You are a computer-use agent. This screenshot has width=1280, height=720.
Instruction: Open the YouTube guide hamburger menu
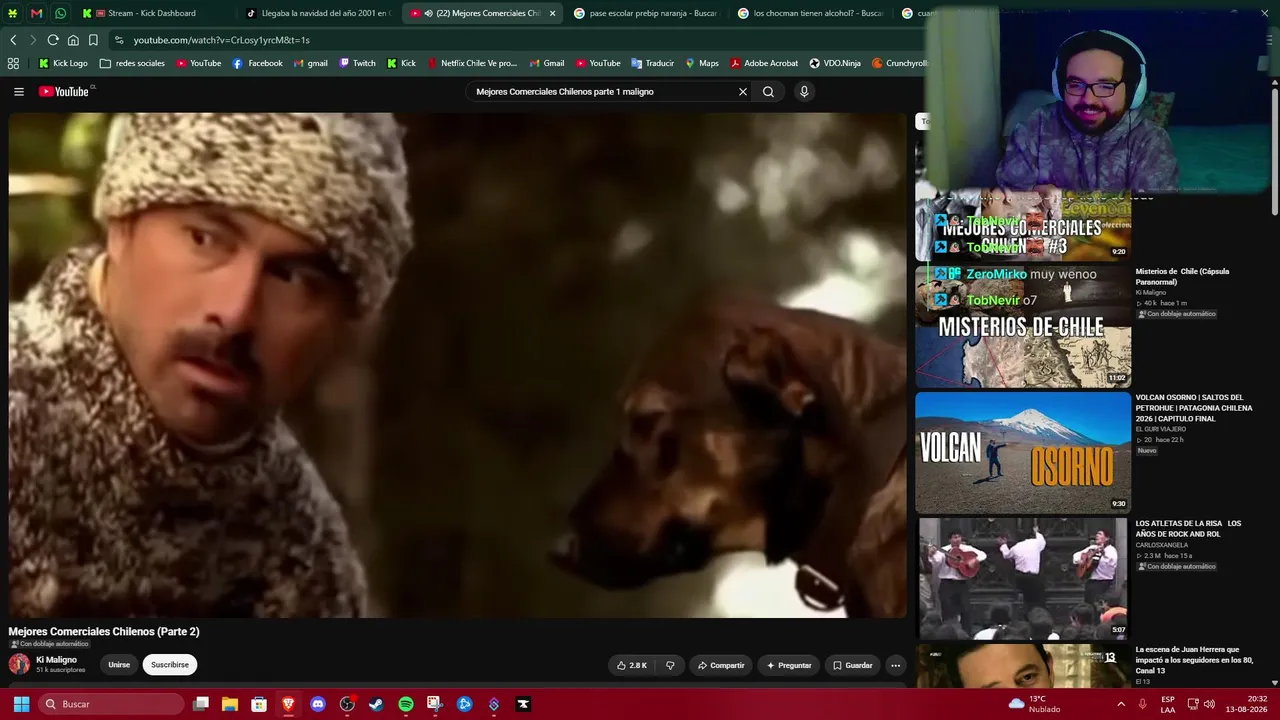point(19,92)
